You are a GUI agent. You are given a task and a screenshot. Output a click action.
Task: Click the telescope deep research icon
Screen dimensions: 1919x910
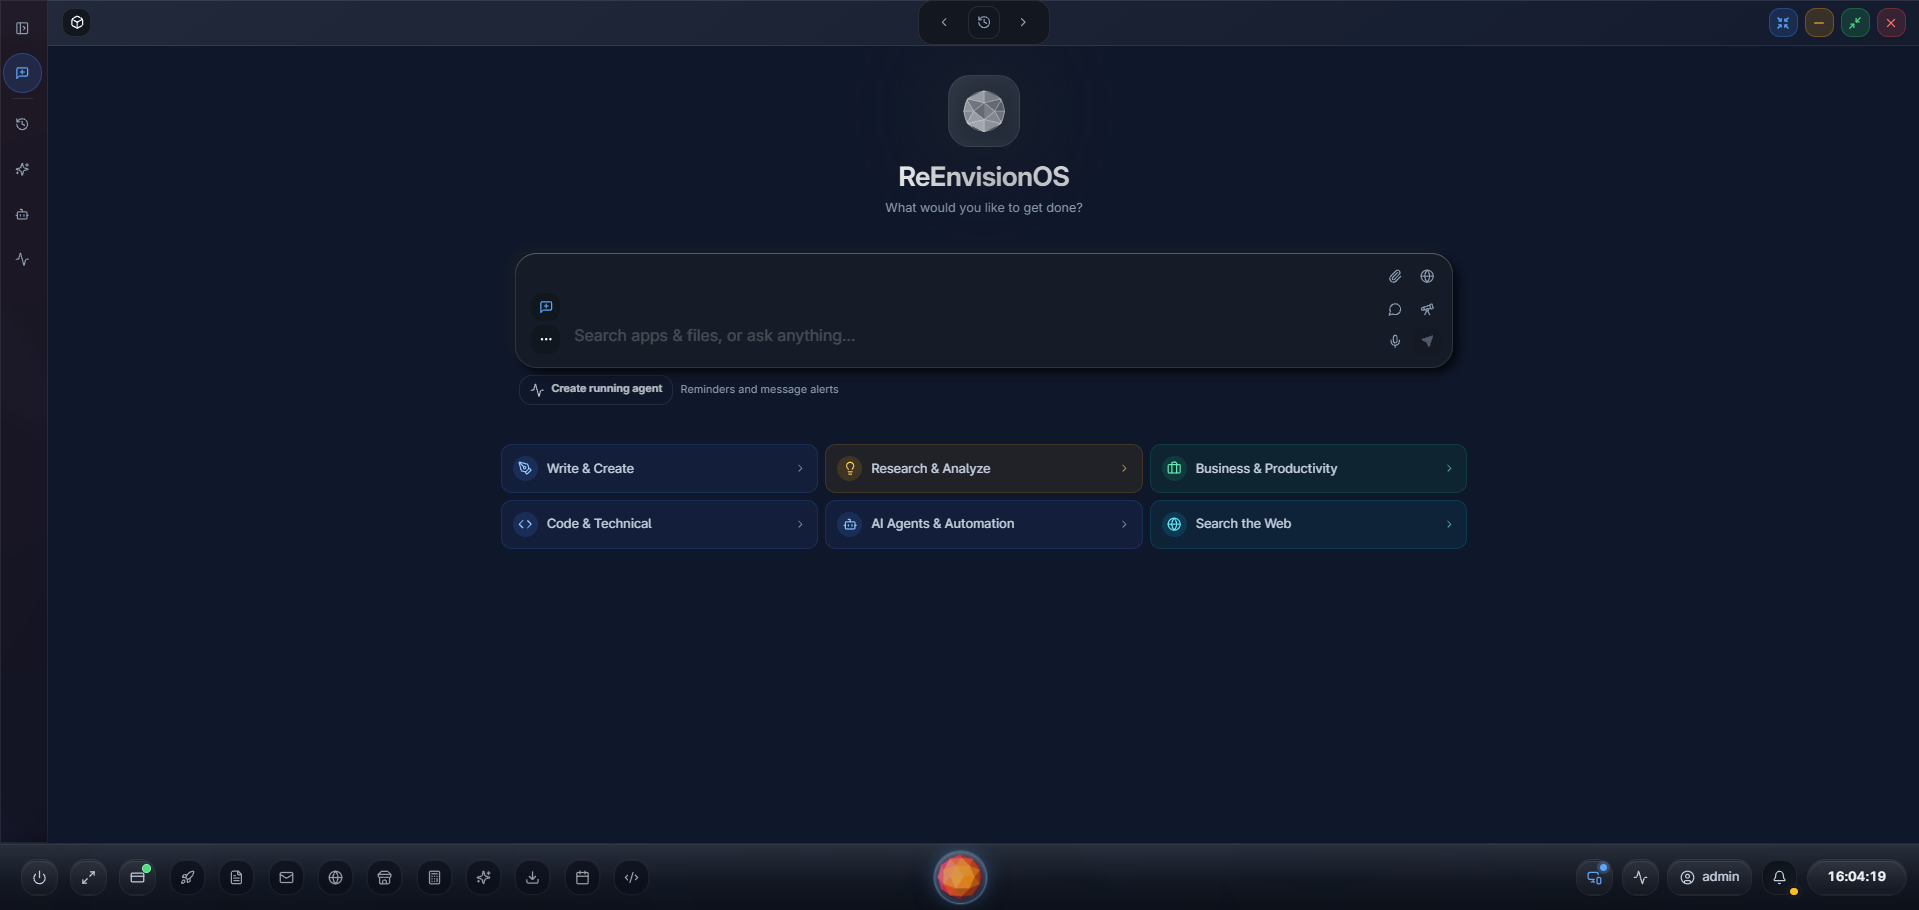pos(1427,309)
